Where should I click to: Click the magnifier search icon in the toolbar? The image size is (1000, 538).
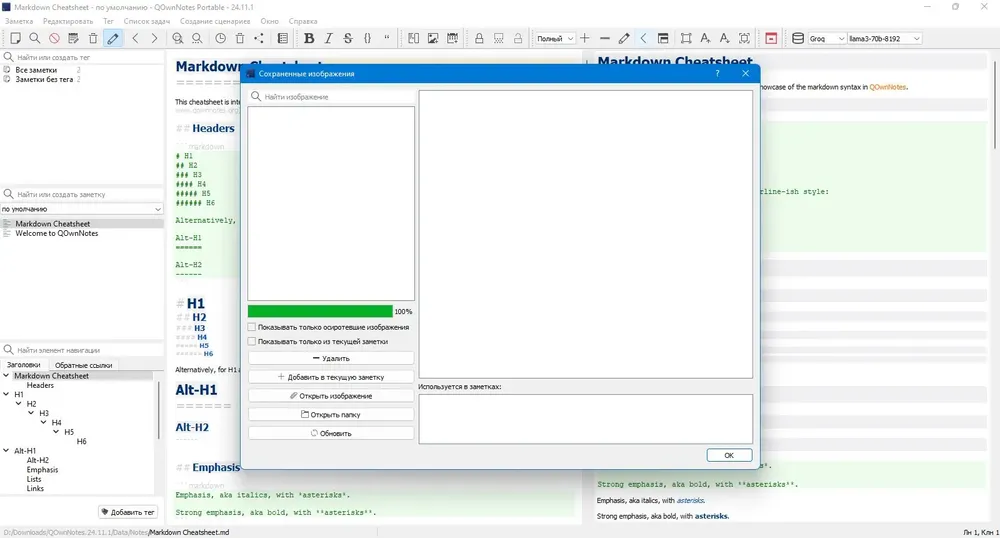coord(34,38)
